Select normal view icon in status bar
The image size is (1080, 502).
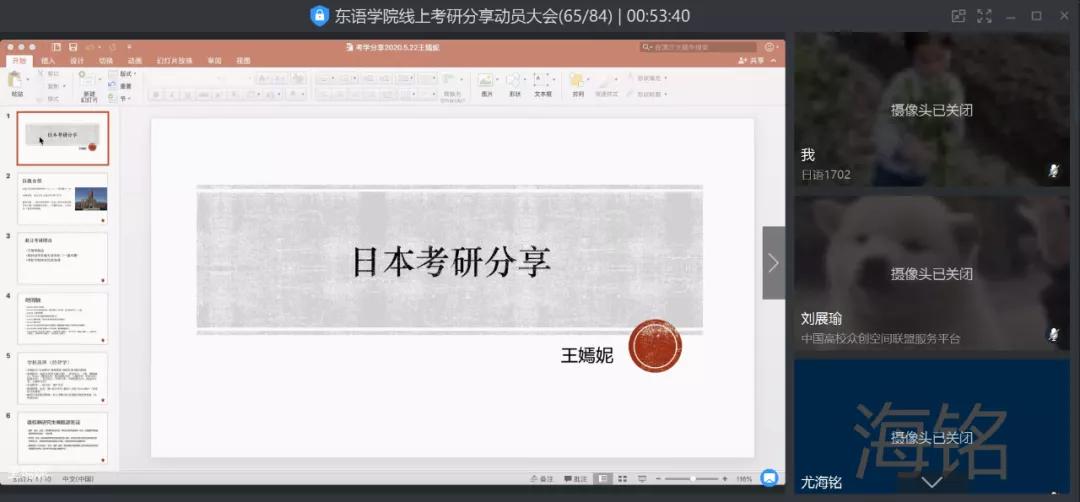[x=603, y=479]
